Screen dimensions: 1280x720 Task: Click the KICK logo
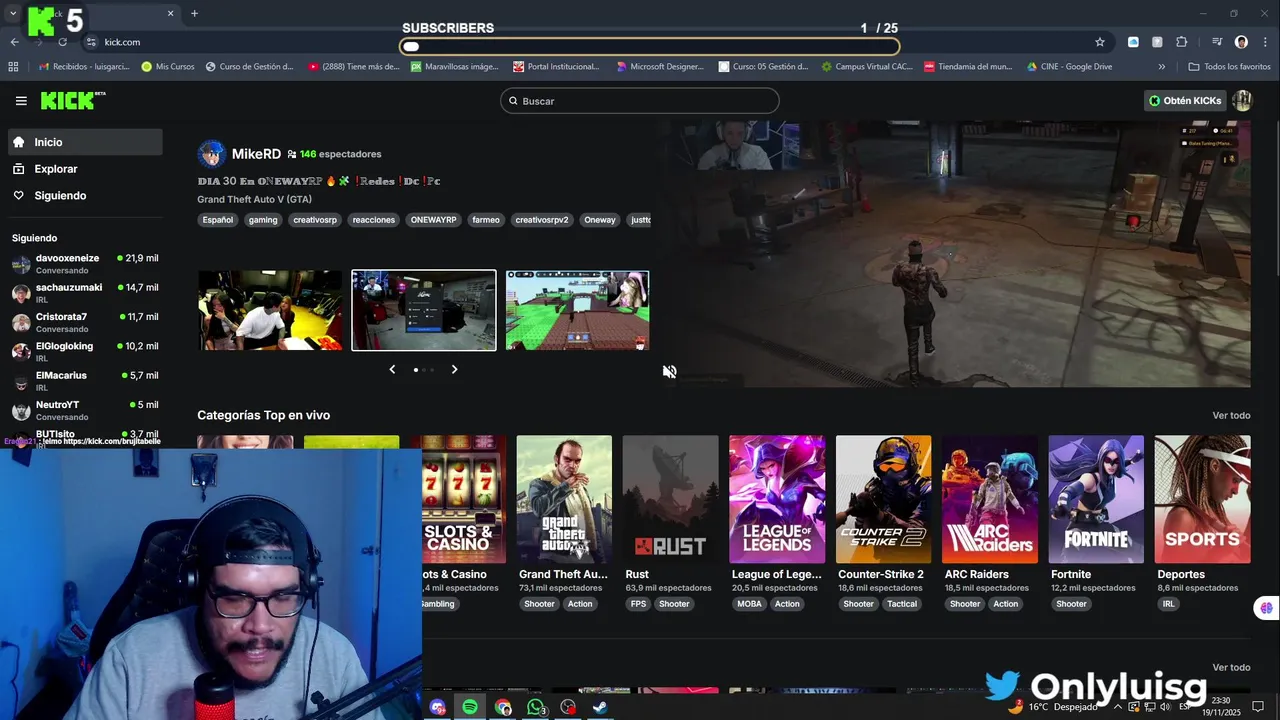tap(73, 100)
